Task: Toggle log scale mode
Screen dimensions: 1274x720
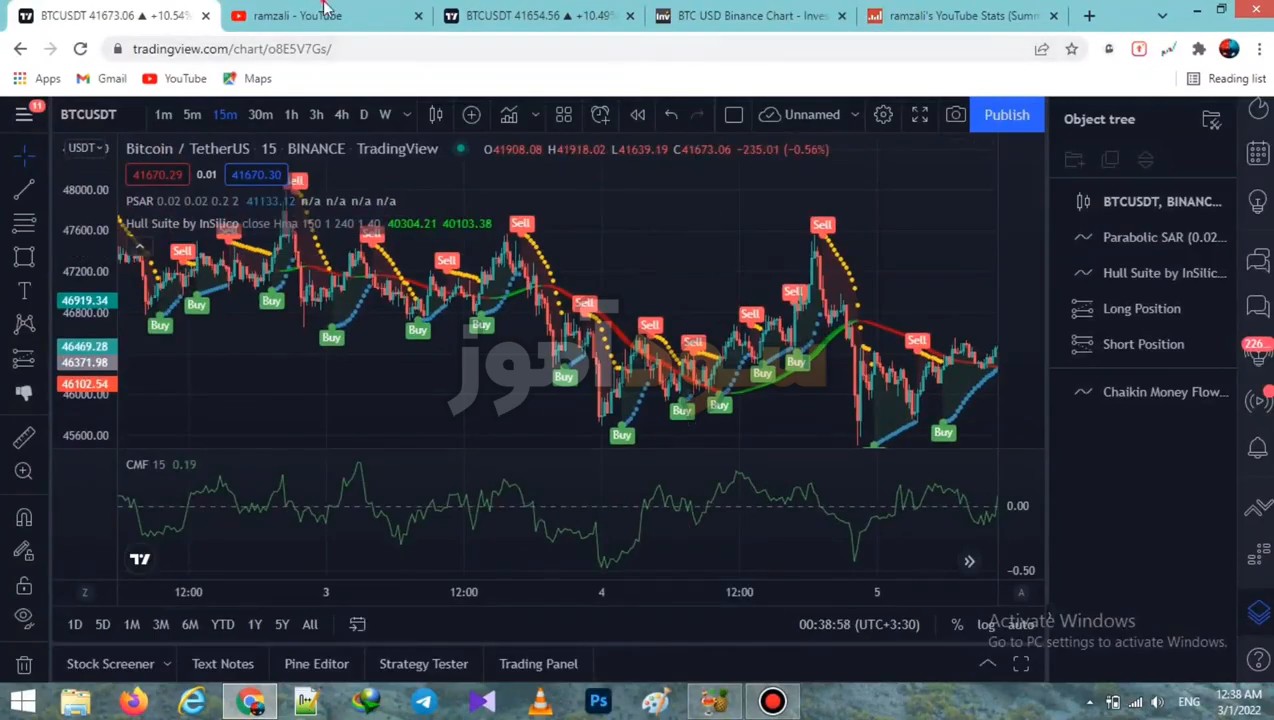Action: point(986,625)
